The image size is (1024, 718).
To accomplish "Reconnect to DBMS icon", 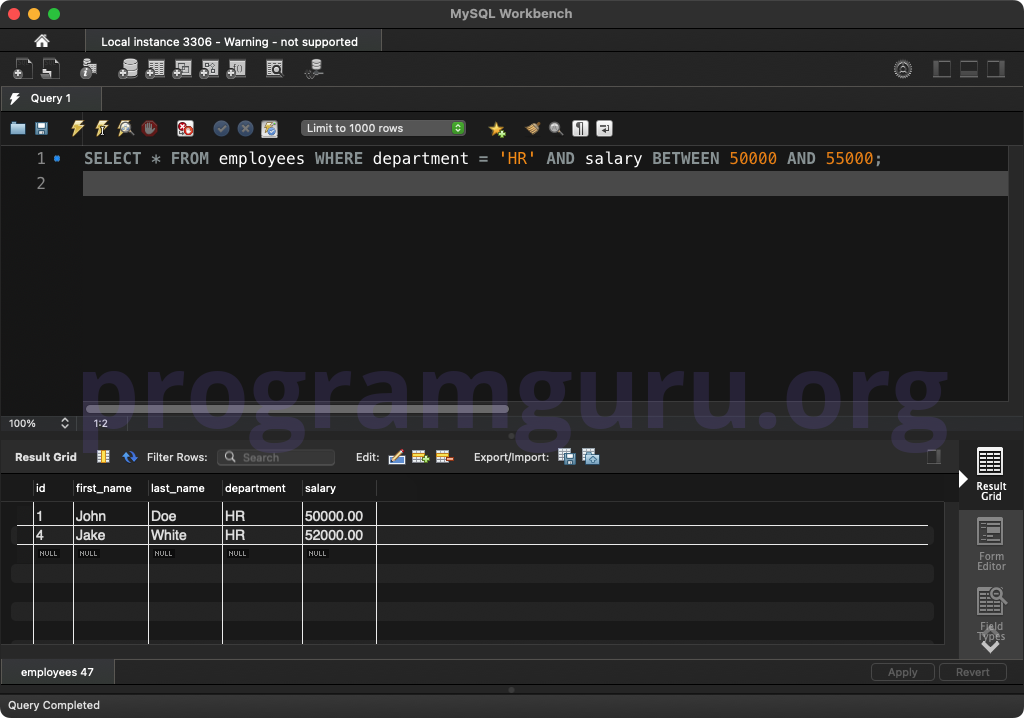I will (314, 69).
